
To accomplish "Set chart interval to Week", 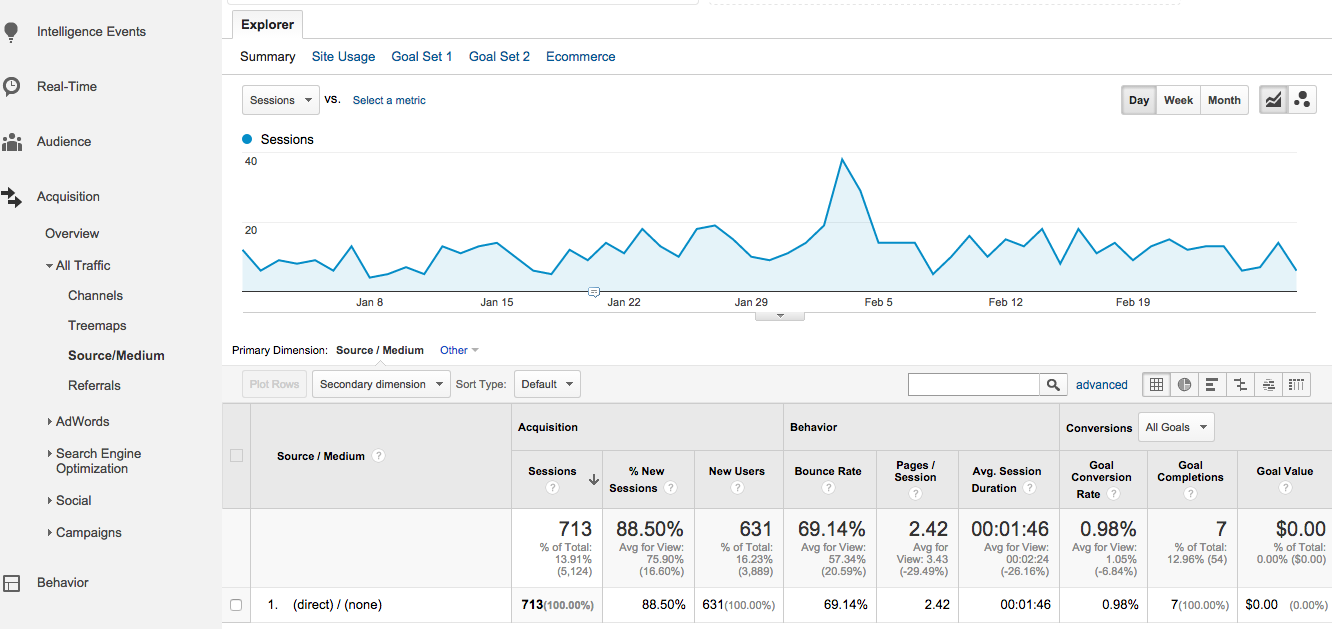I will coord(1178,100).
